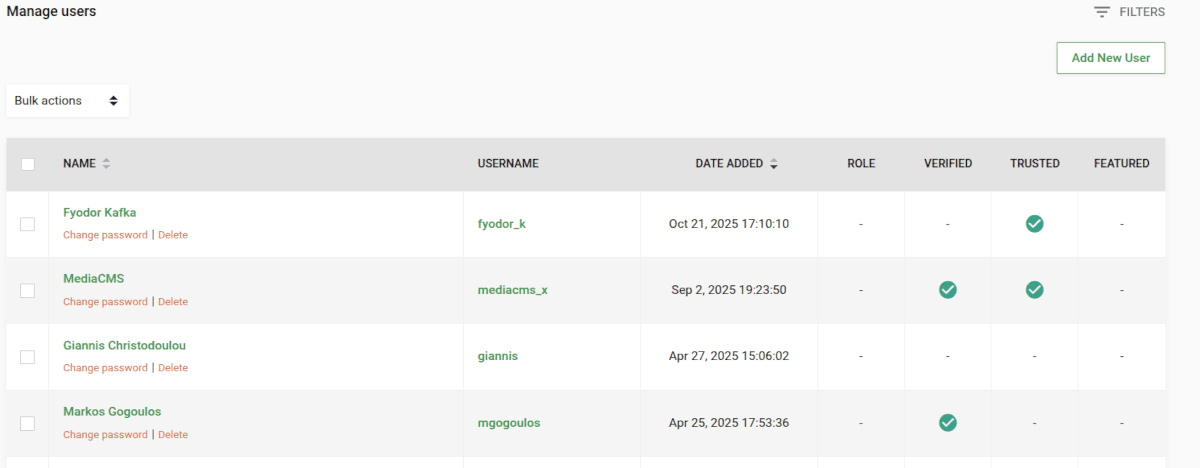Open the Bulk actions dropdown
This screenshot has width=1200, height=468.
click(x=67, y=101)
